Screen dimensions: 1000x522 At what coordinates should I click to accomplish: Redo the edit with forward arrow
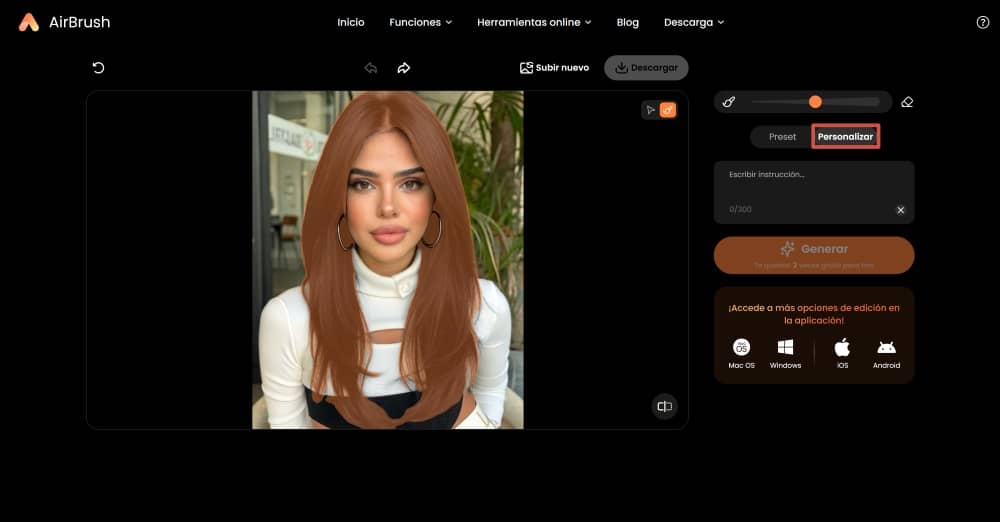click(x=404, y=68)
